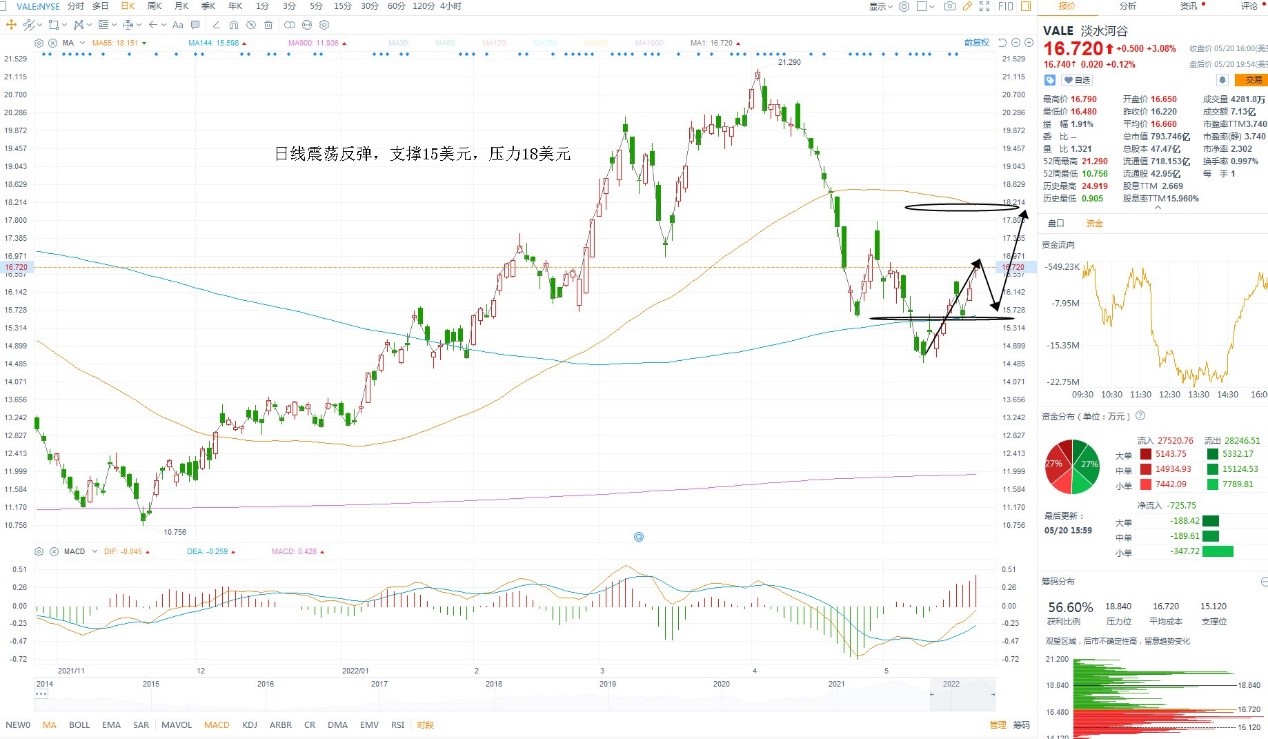Image resolution: width=1268 pixels, height=739 pixels.
Task: Remove the MACD indicator panel
Action: (x=54, y=551)
